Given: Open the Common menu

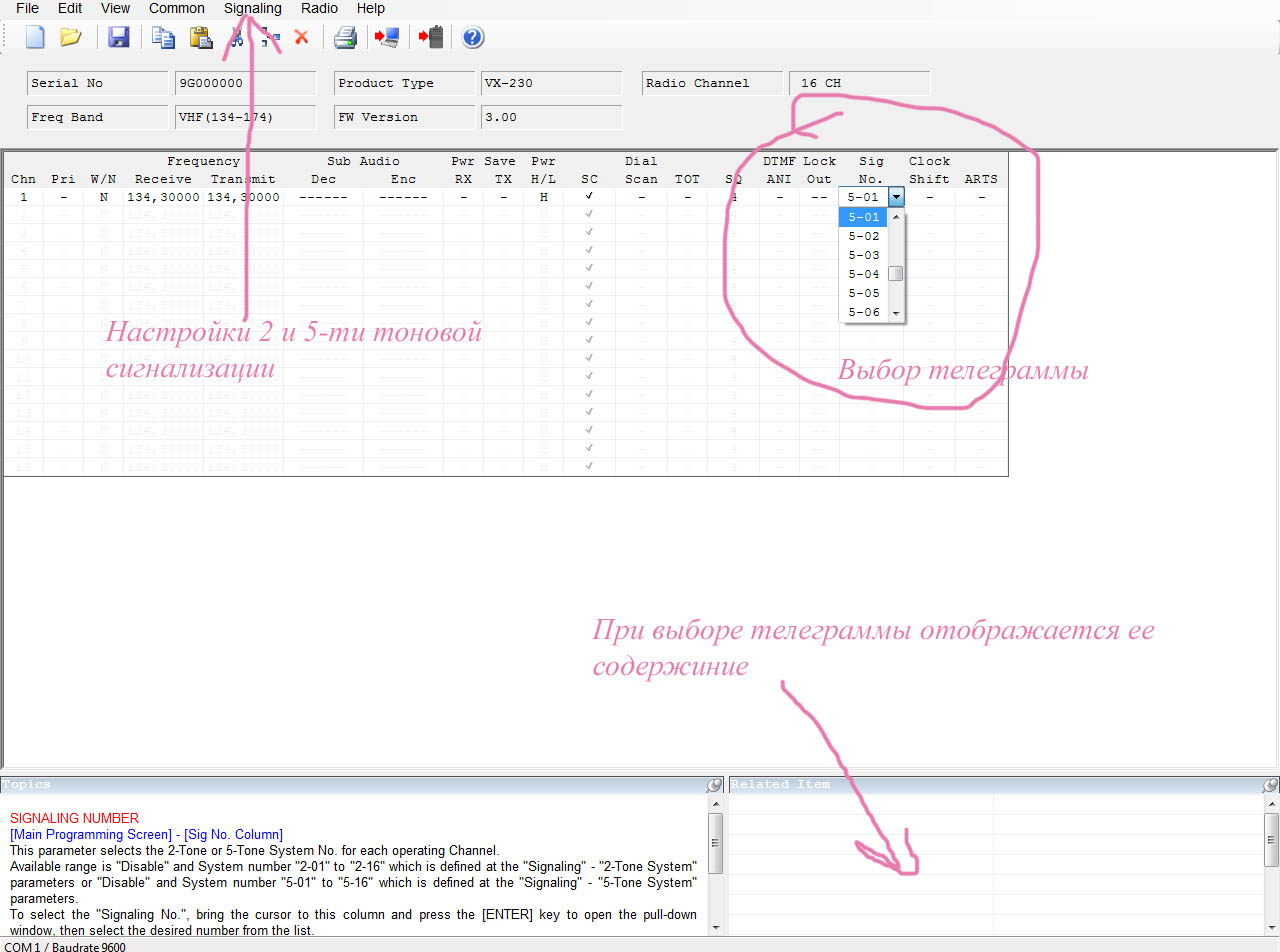Looking at the screenshot, I should (177, 8).
